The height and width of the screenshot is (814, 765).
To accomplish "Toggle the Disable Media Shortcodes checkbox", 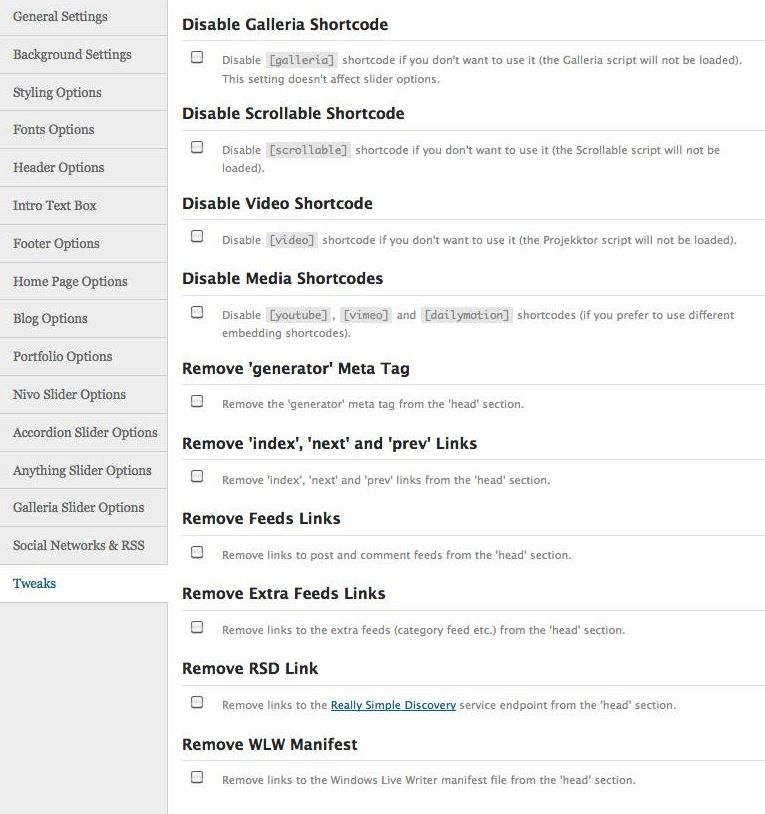I will pyautogui.click(x=197, y=313).
